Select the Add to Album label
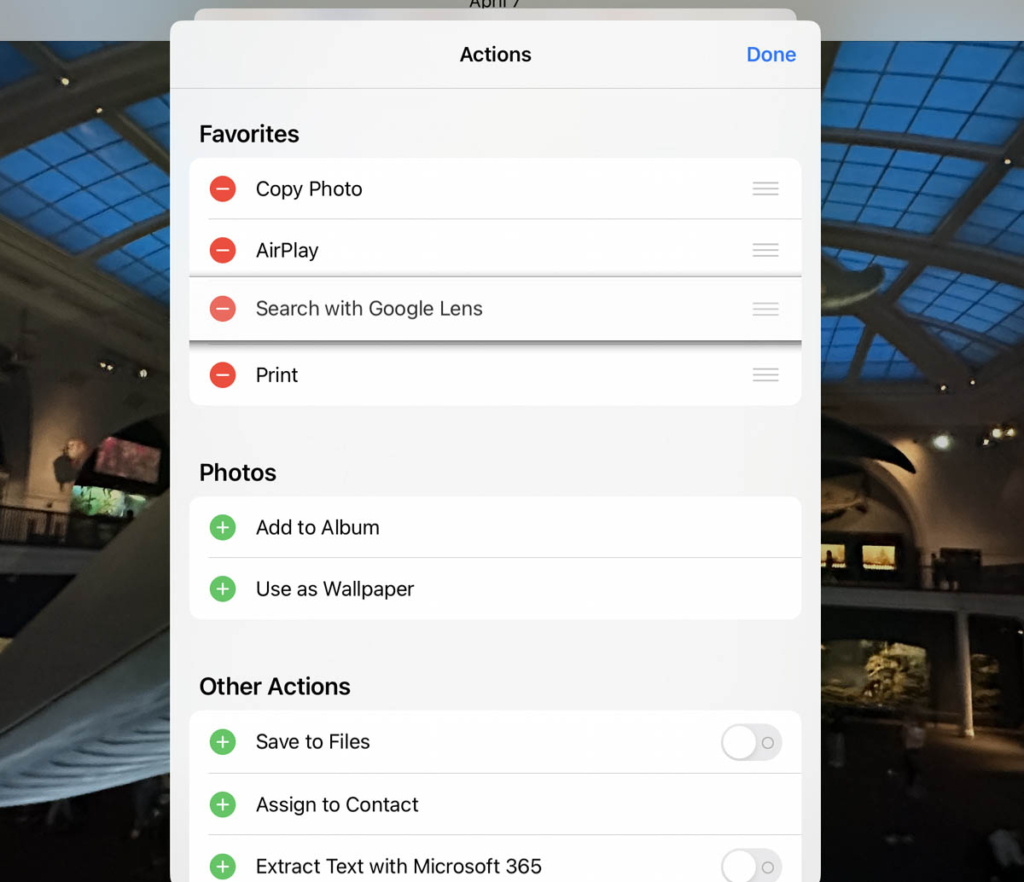 pos(317,528)
